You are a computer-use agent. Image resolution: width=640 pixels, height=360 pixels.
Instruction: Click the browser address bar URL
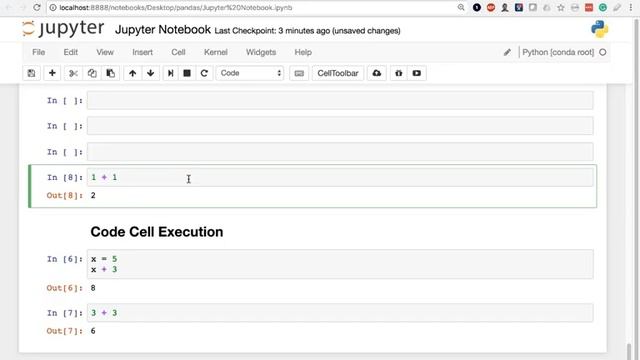point(176,7)
